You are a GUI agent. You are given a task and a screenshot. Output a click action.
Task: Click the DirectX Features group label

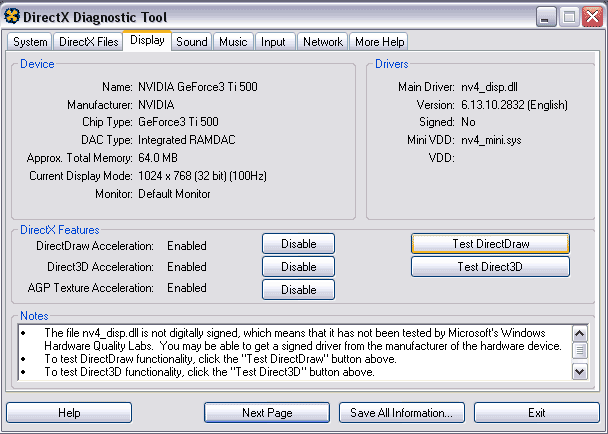click(60, 230)
